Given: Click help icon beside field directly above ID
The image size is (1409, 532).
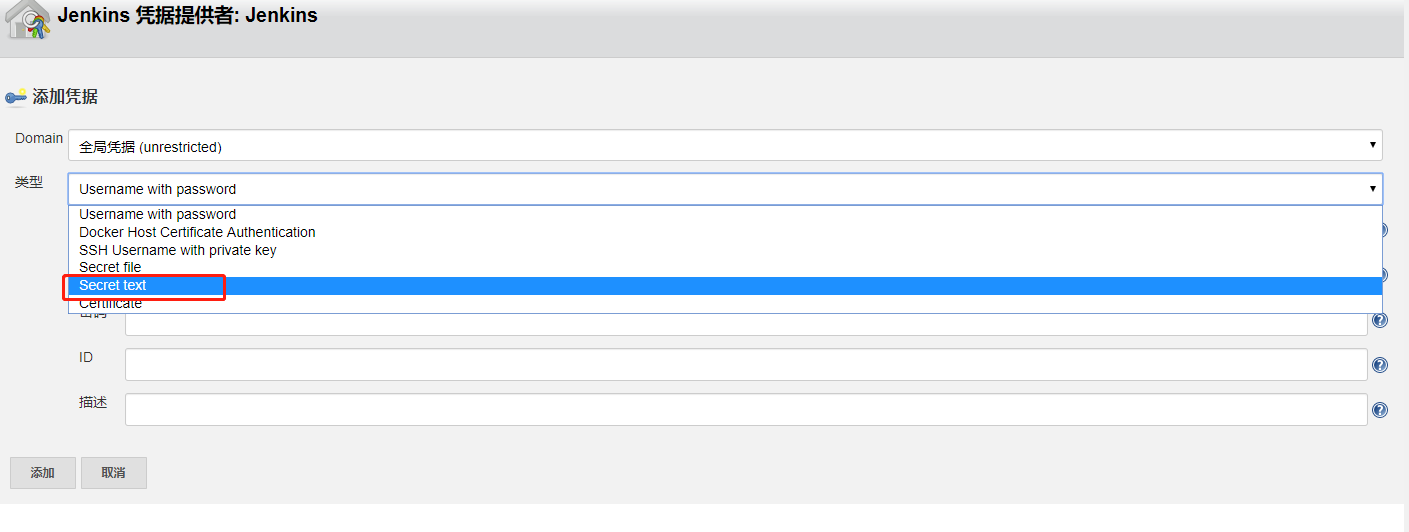Looking at the screenshot, I should [1380, 320].
